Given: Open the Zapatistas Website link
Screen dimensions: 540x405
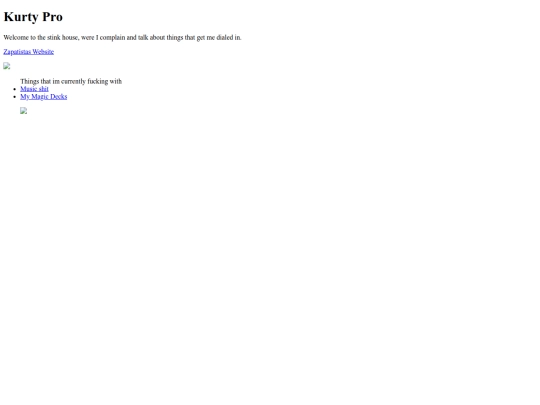Looking at the screenshot, I should click(x=29, y=52).
